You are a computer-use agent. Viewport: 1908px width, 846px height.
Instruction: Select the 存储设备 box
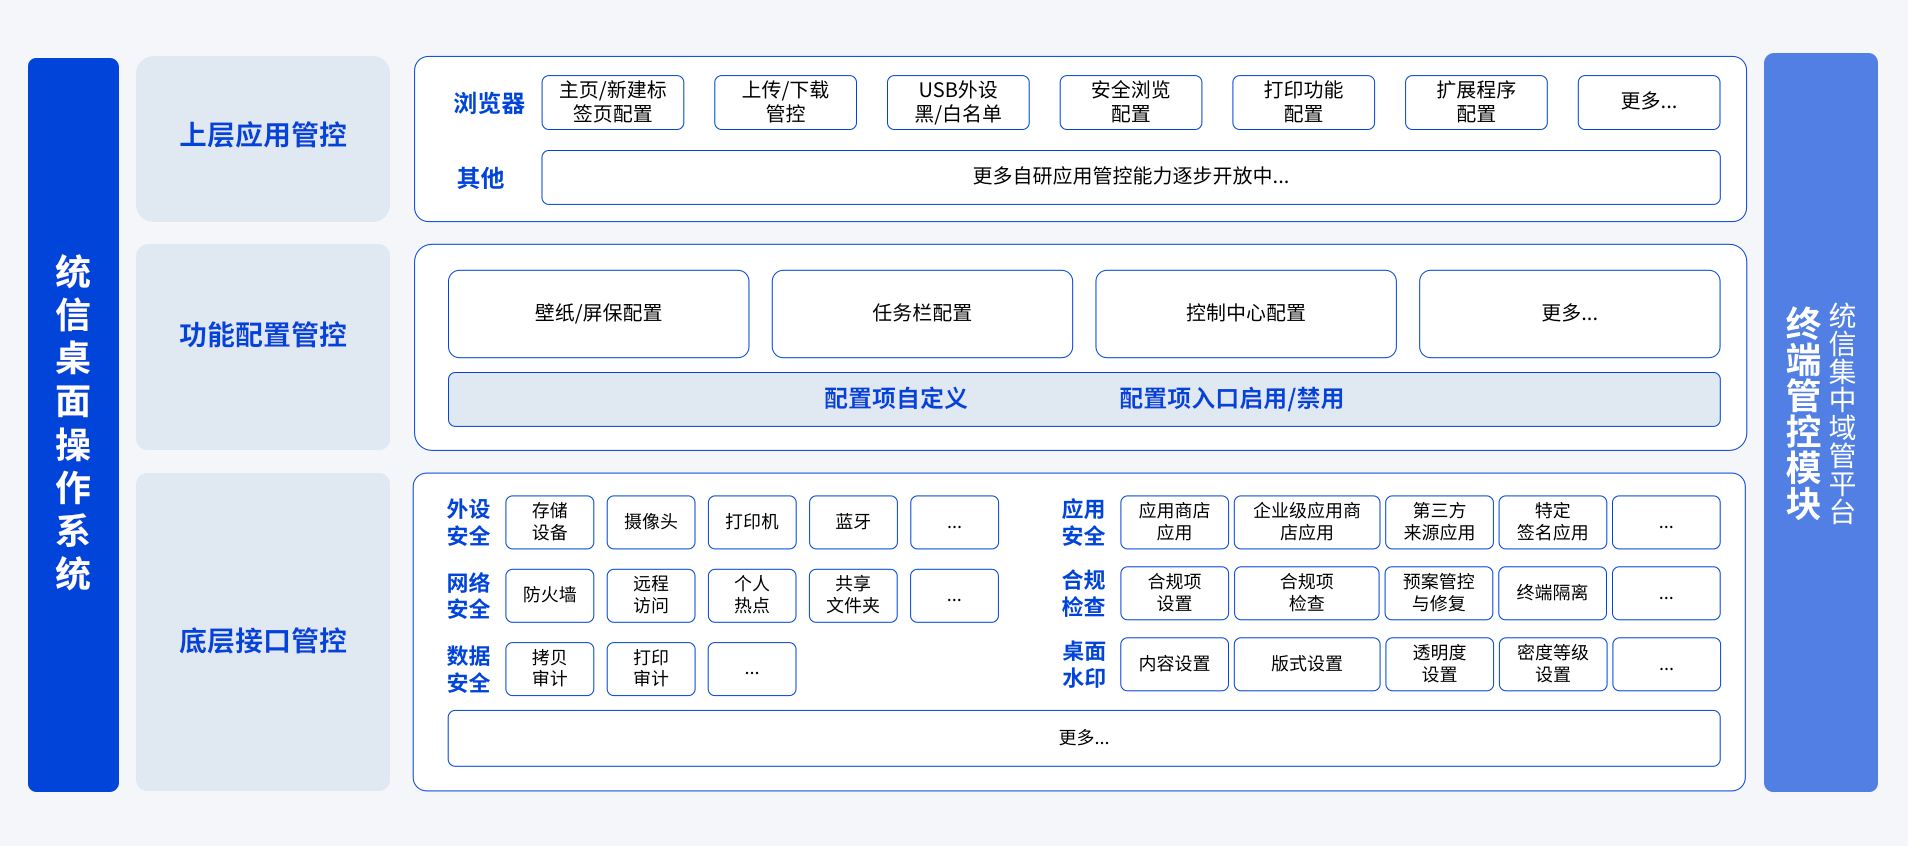coord(550,522)
